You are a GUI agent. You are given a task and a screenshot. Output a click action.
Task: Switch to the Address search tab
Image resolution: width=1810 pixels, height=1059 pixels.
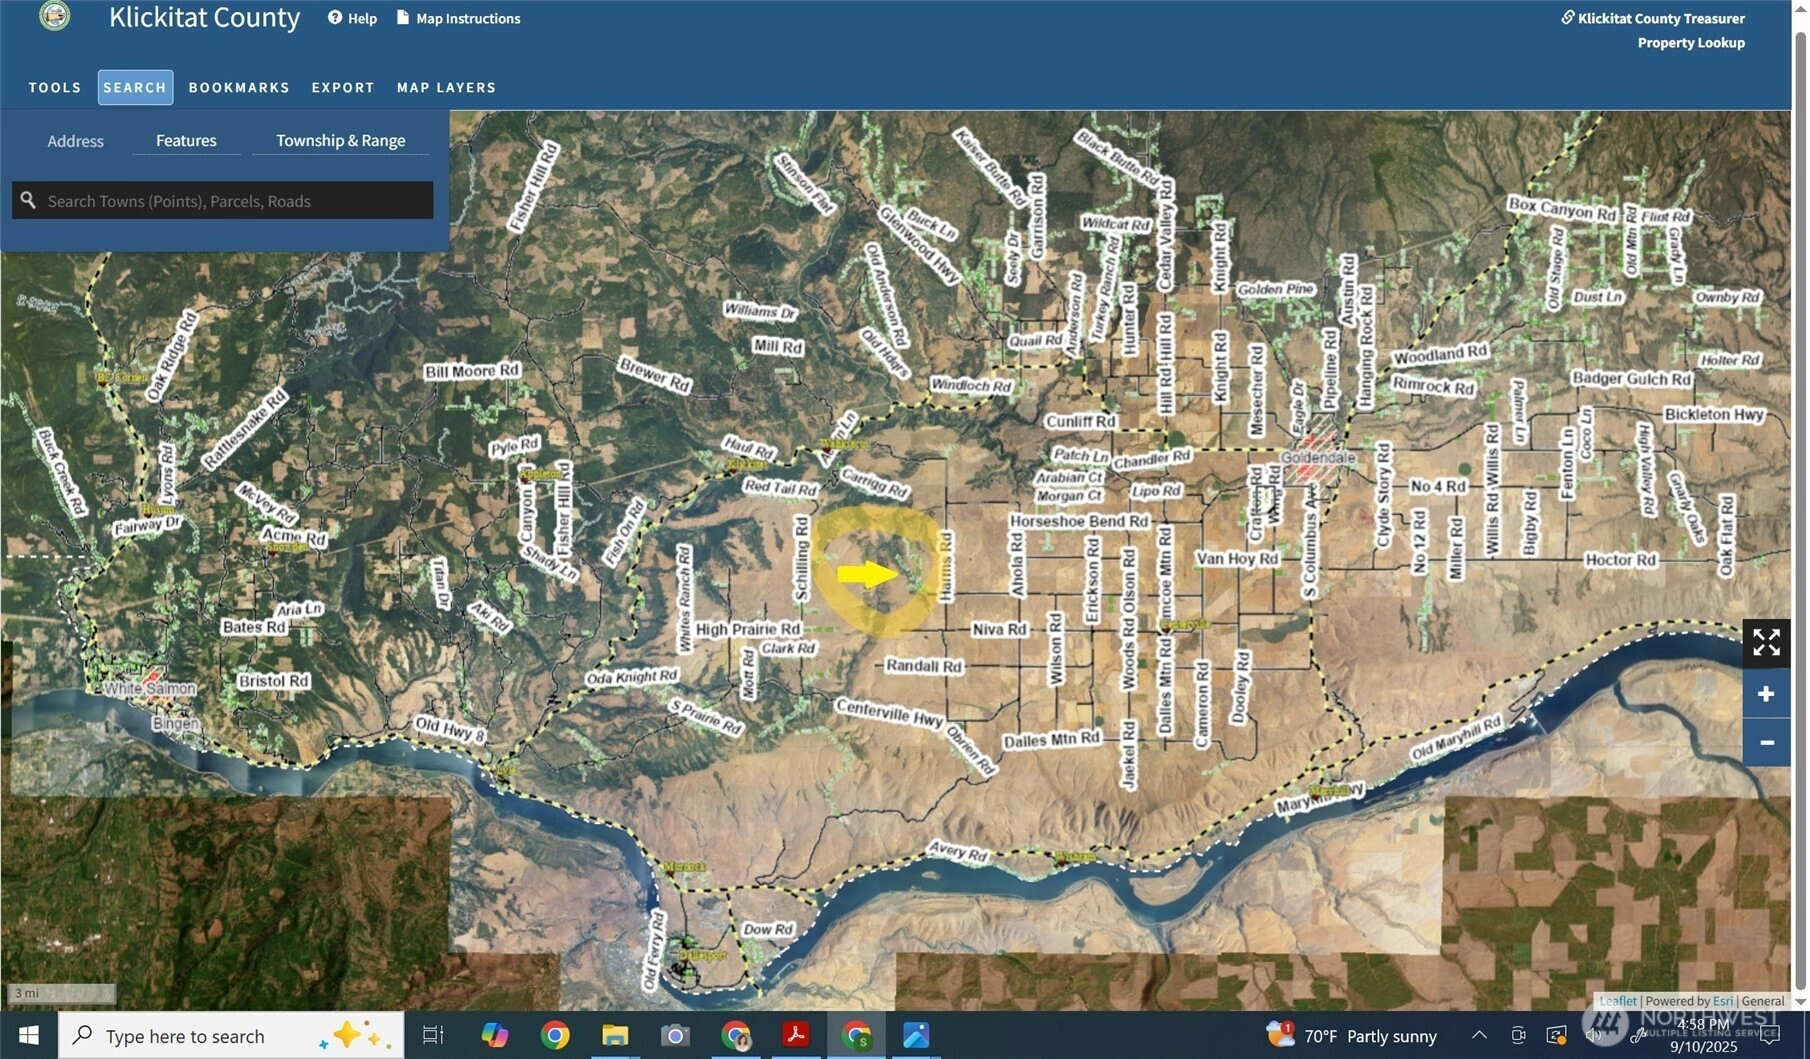point(75,141)
